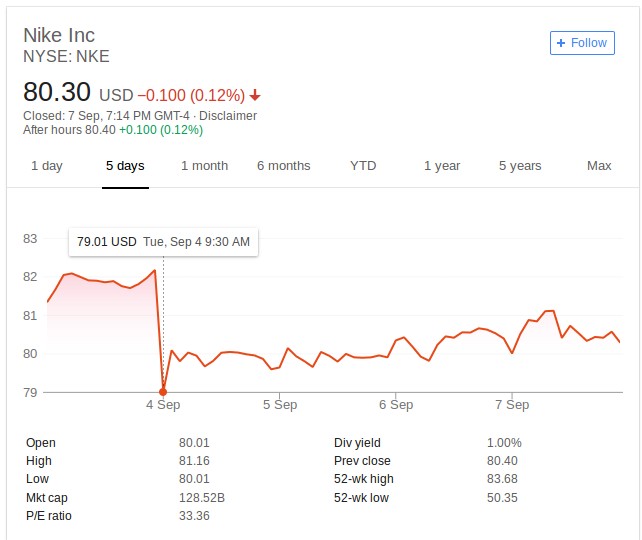Click the orange data point marker on chart
Image resolution: width=642 pixels, height=540 pixels.
163,392
